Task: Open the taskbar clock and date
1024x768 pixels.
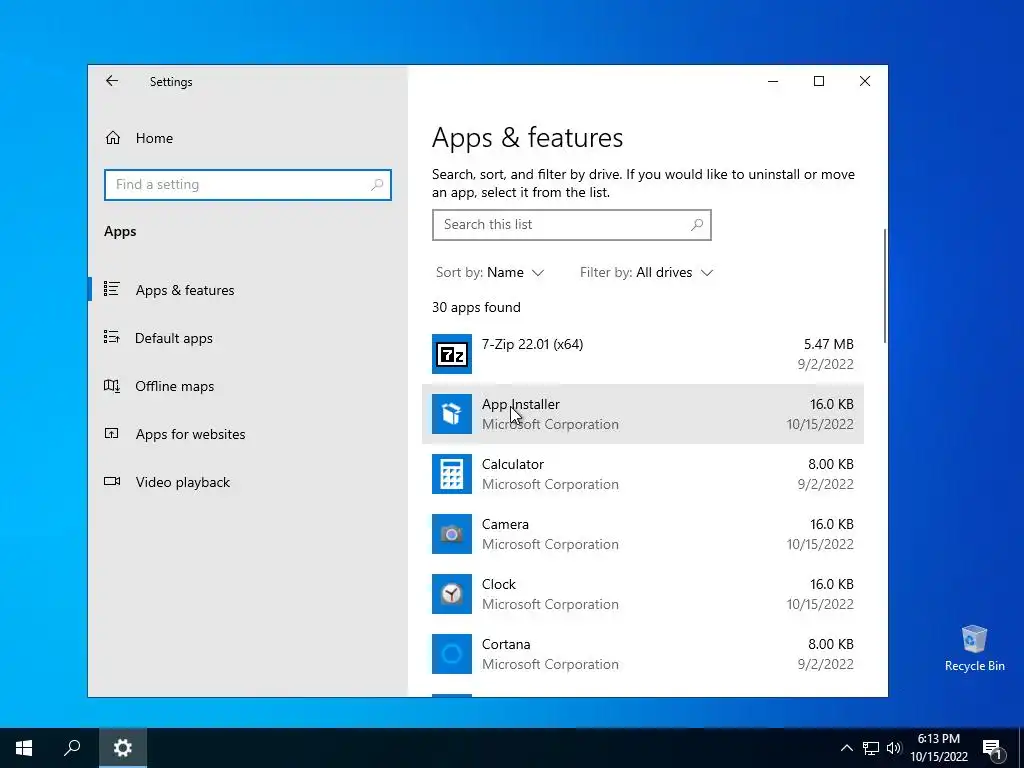Action: pos(939,748)
